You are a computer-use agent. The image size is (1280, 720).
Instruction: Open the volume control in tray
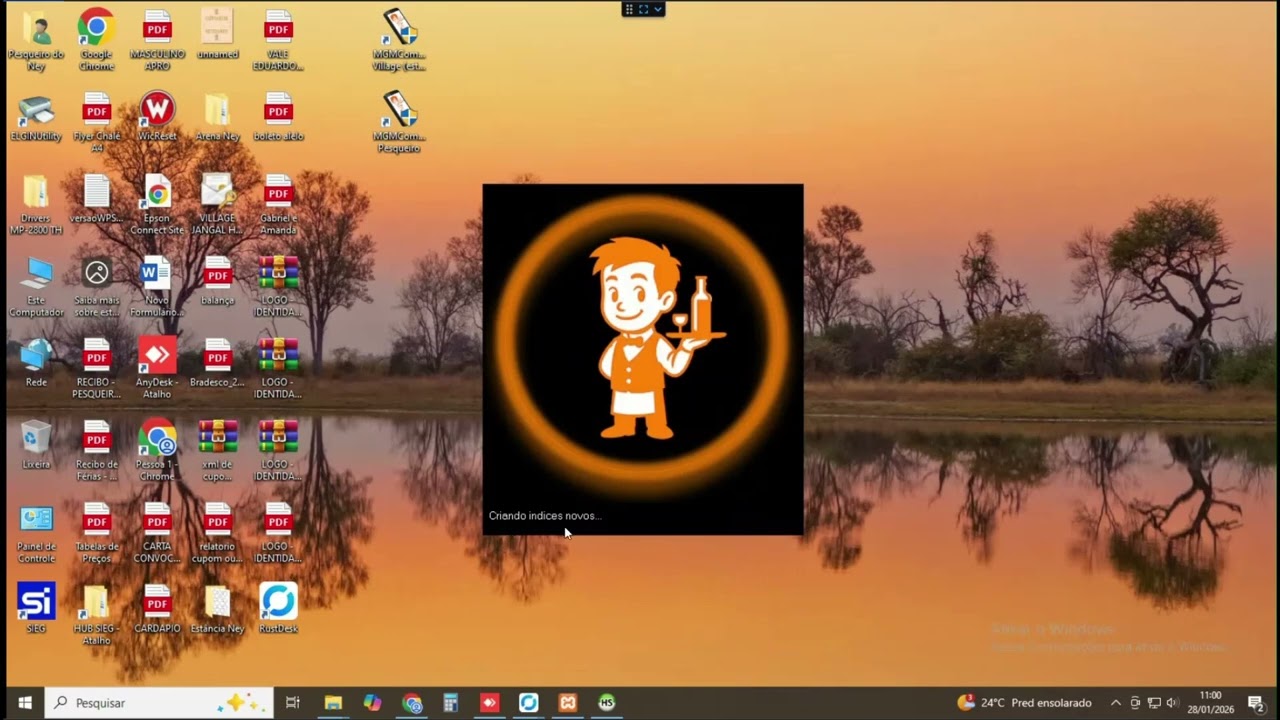pyautogui.click(x=1172, y=703)
